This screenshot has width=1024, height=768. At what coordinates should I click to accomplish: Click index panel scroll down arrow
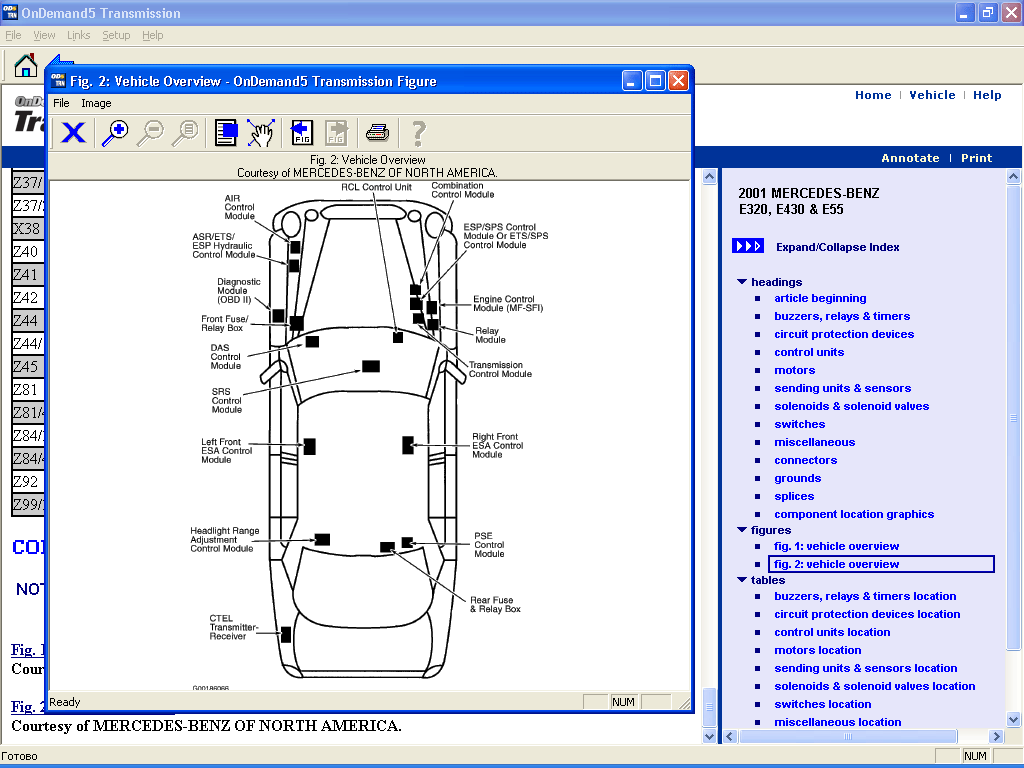click(1014, 720)
